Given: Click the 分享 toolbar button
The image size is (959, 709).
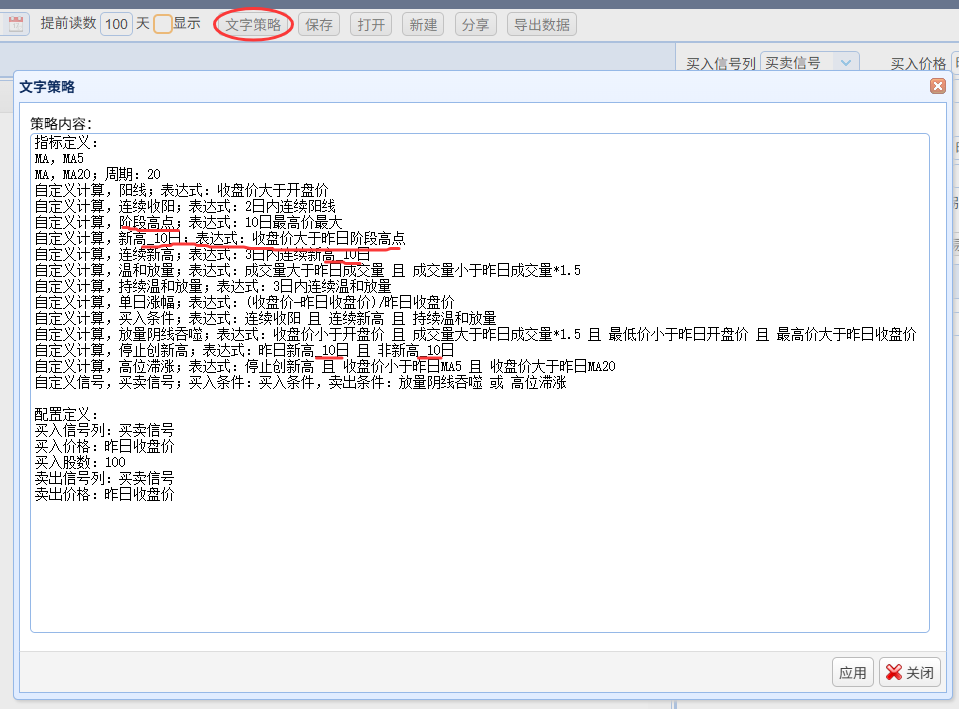Looking at the screenshot, I should [x=475, y=24].
